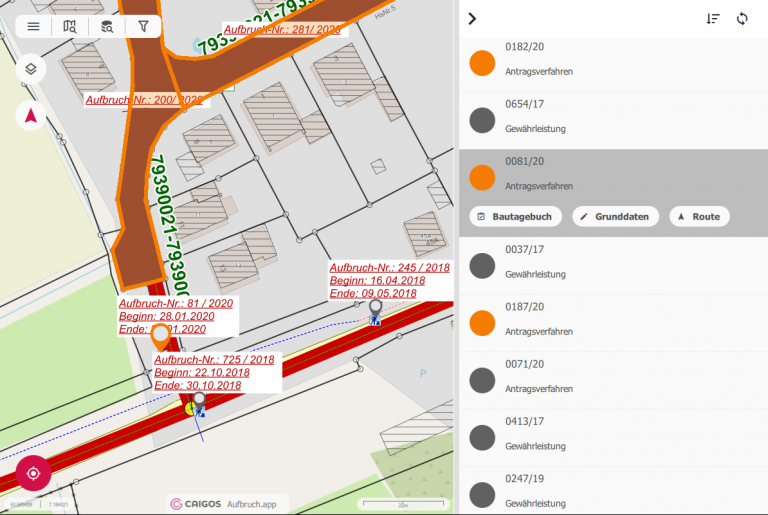Click grey status circle of 0413/17

click(482, 438)
